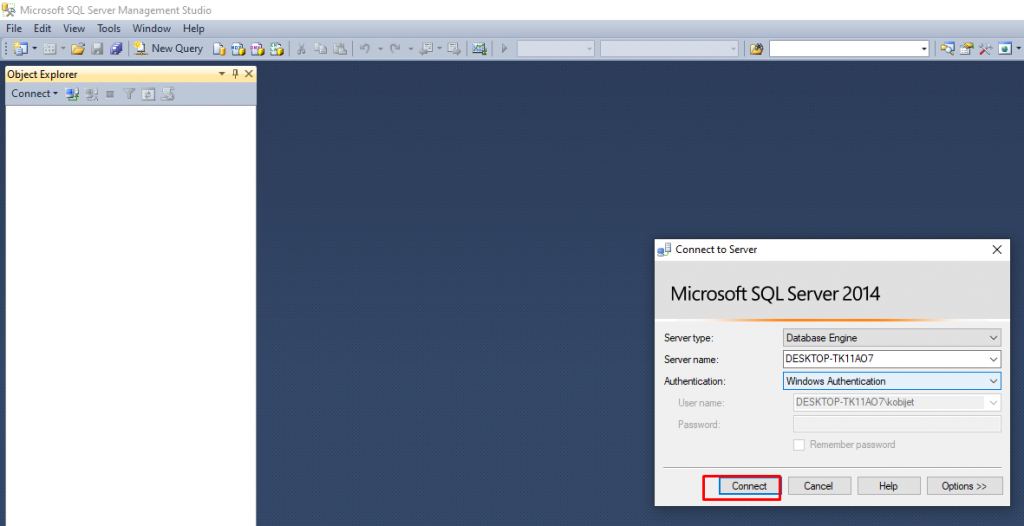This screenshot has height=526, width=1024.
Task: Close the Object Explorer panel
Action: [x=249, y=74]
